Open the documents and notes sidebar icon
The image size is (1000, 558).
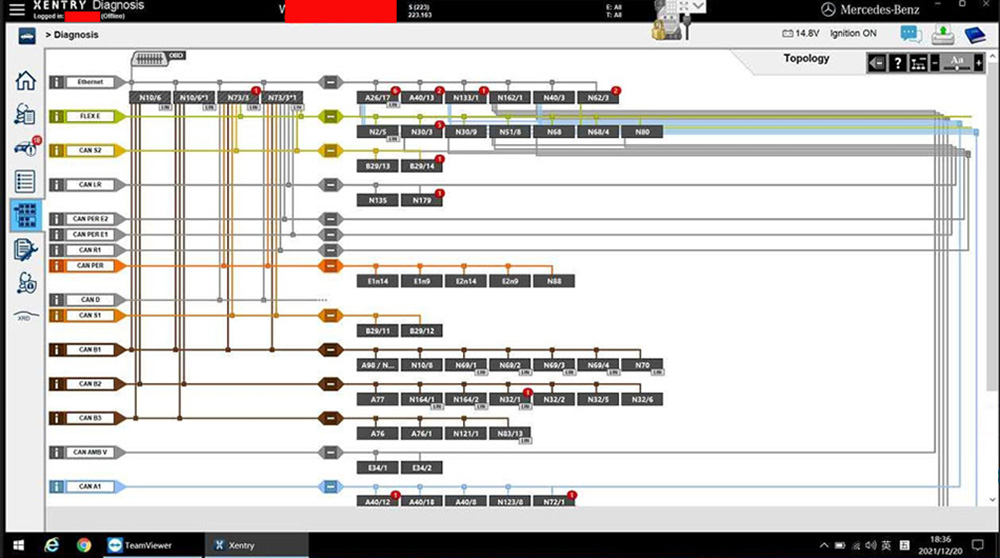pyautogui.click(x=26, y=249)
